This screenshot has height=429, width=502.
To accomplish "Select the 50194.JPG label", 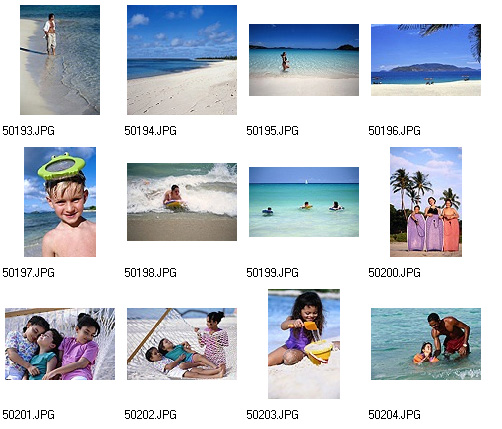I will pyautogui.click(x=150, y=131).
